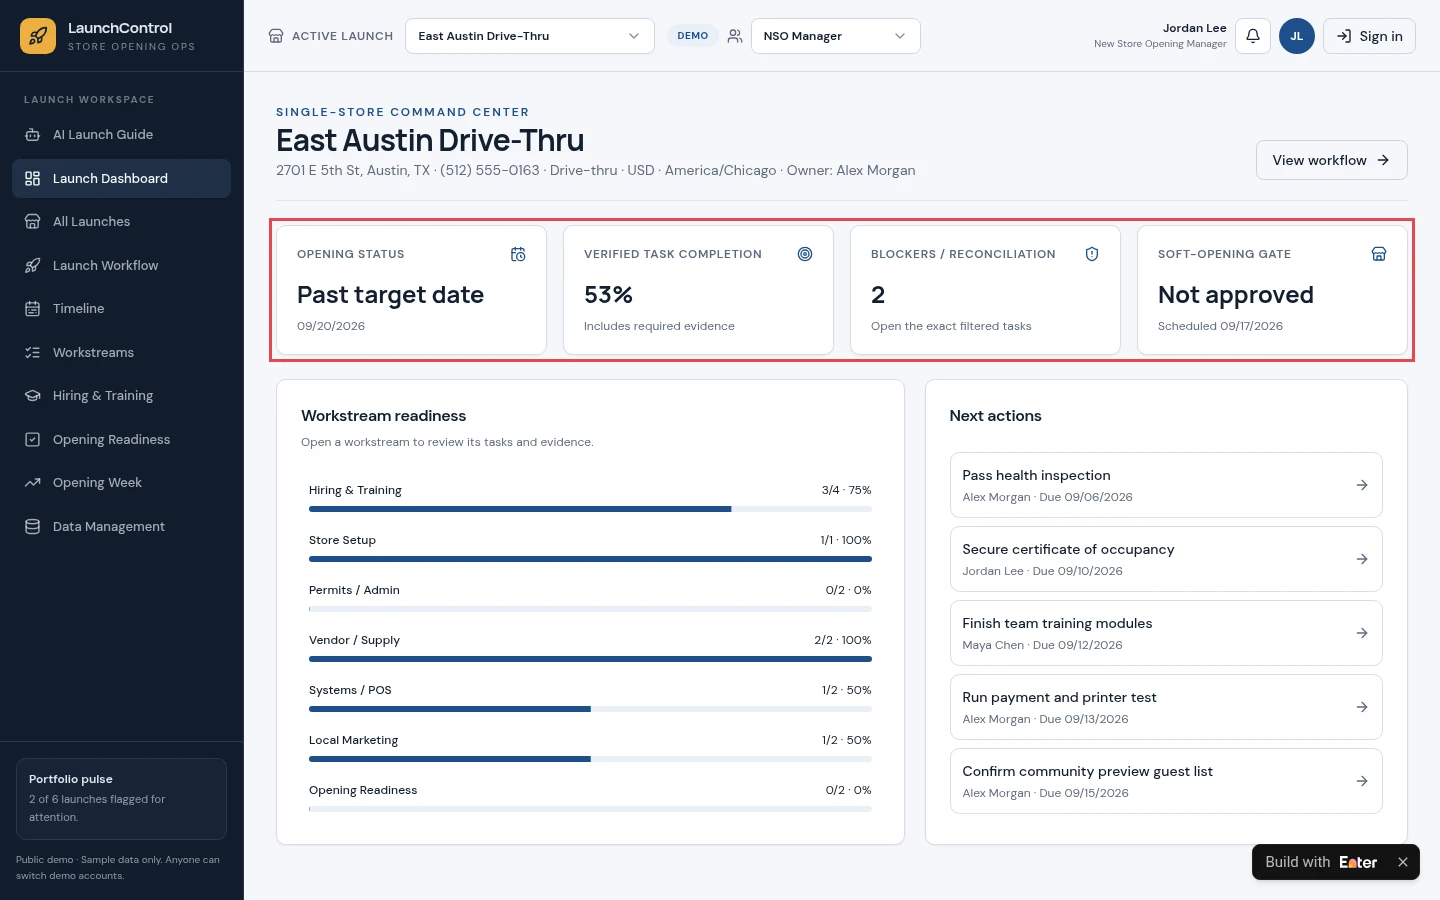This screenshot has width=1440, height=900.
Task: Open the Permits / Admin workstream row
Action: tap(590, 598)
